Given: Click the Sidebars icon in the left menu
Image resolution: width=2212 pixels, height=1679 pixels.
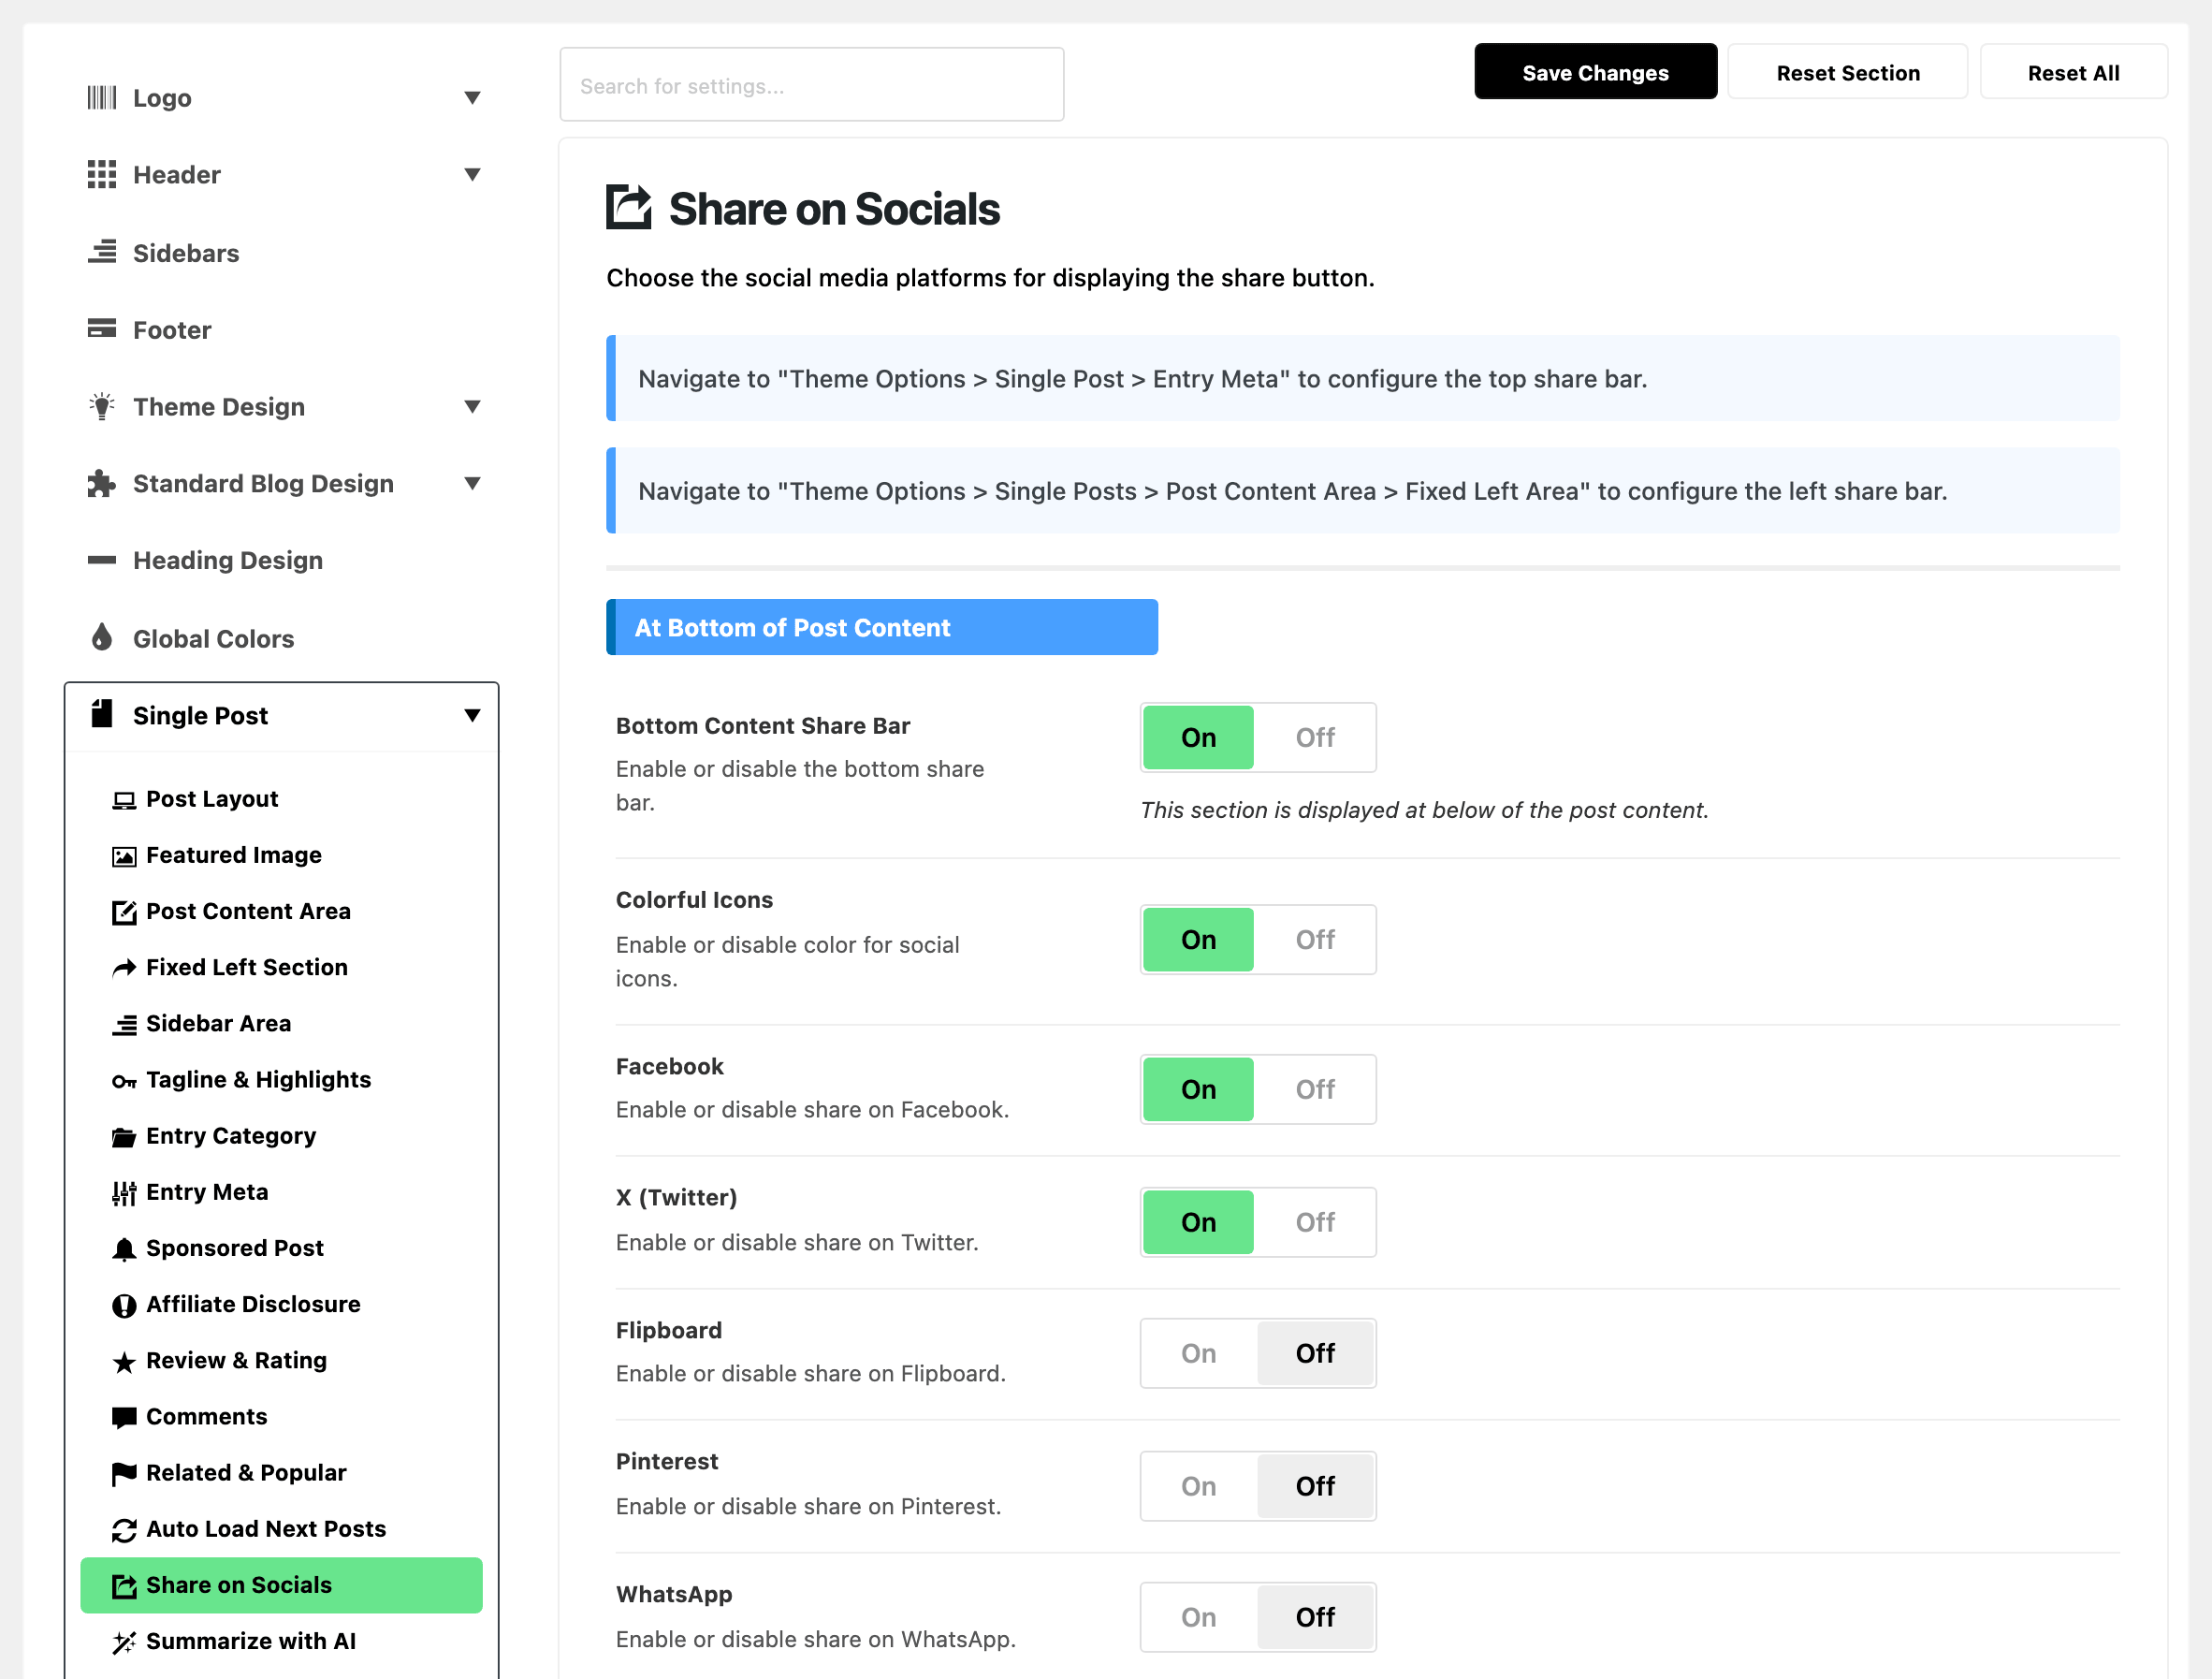Looking at the screenshot, I should point(102,252).
